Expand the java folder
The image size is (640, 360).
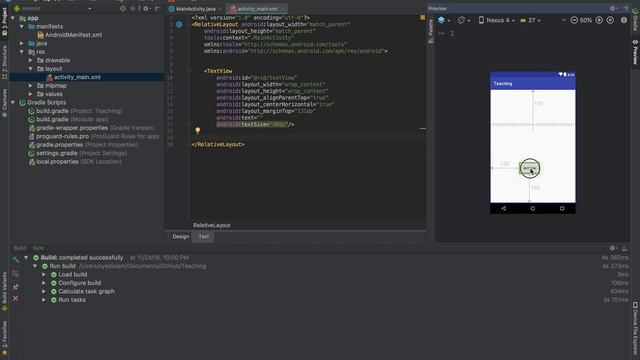point(22,43)
